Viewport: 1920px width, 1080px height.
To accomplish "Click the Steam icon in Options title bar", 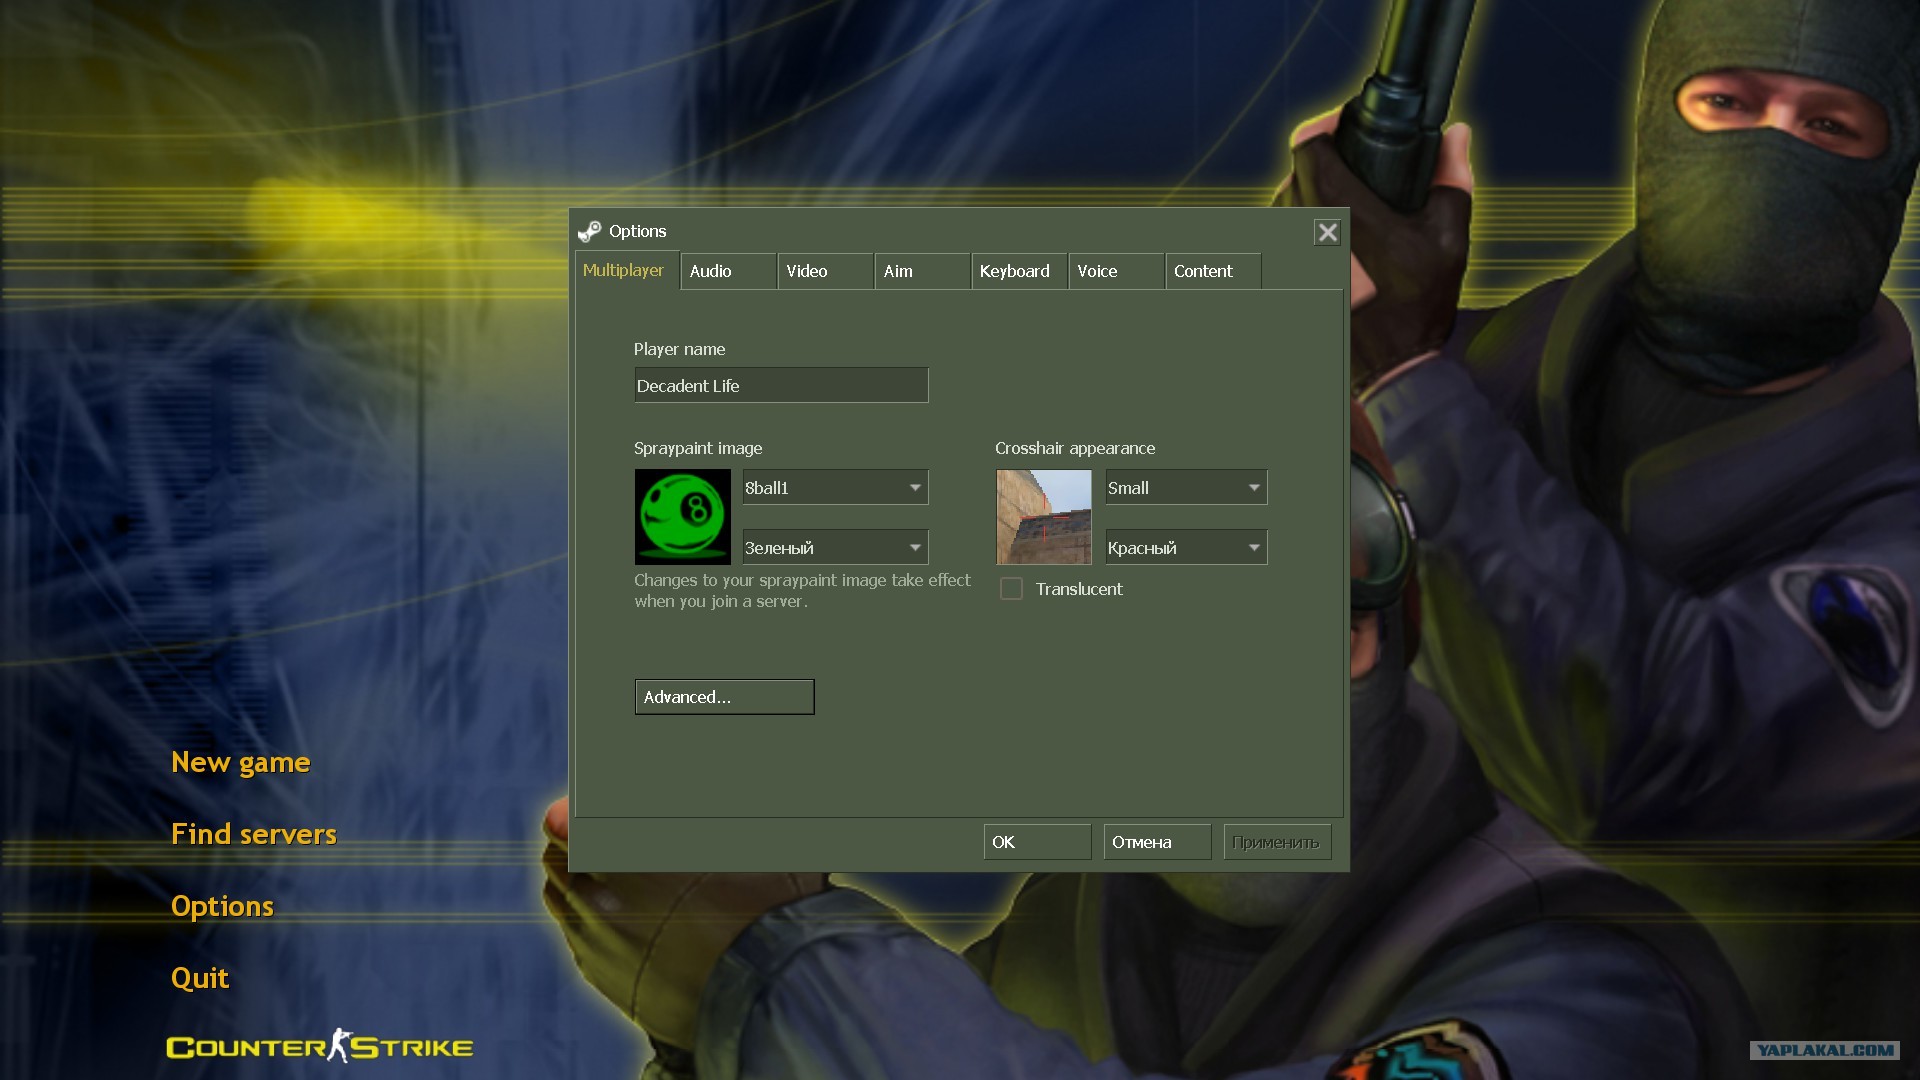I will pyautogui.click(x=589, y=232).
